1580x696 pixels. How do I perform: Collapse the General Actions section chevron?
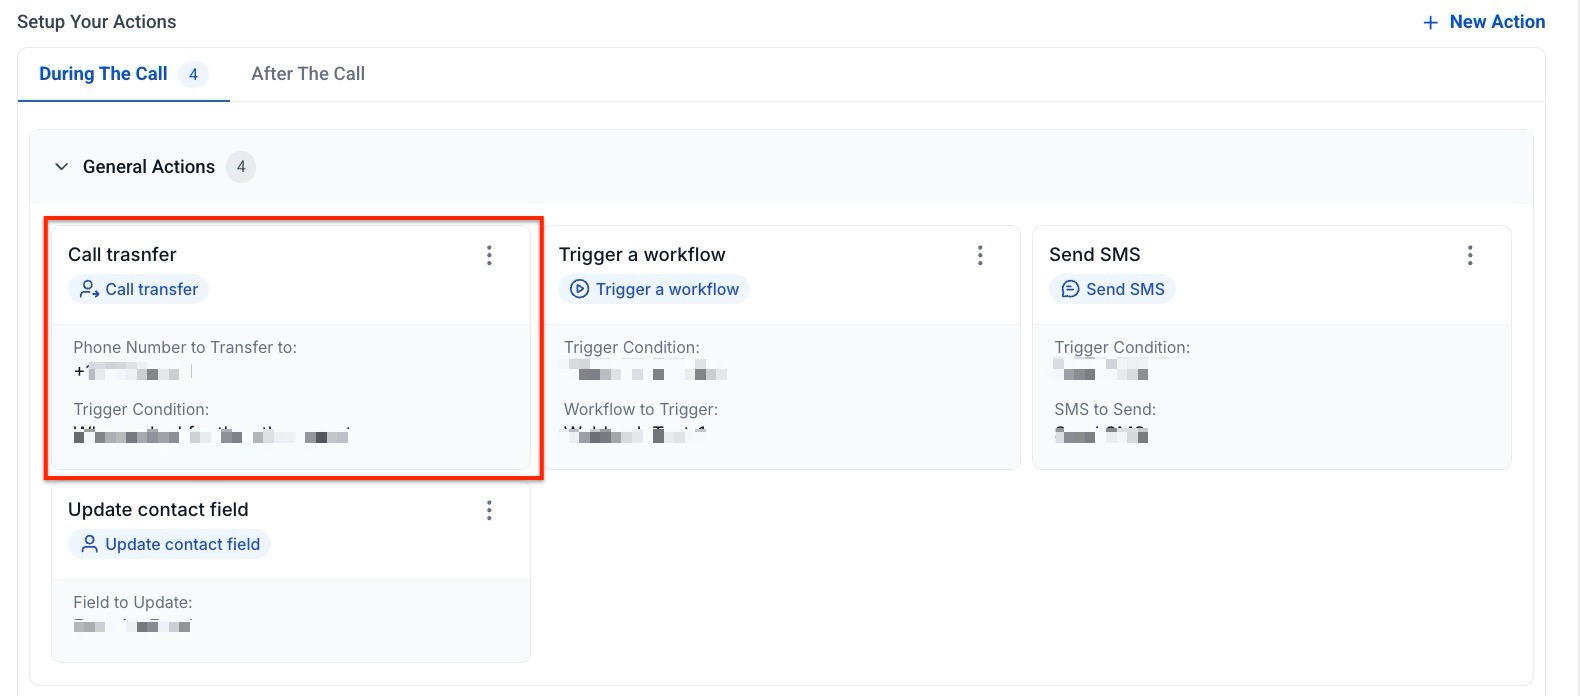coord(61,167)
